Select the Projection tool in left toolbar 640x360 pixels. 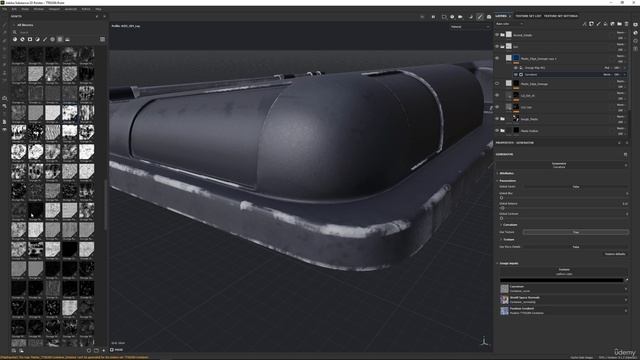(x=4, y=41)
